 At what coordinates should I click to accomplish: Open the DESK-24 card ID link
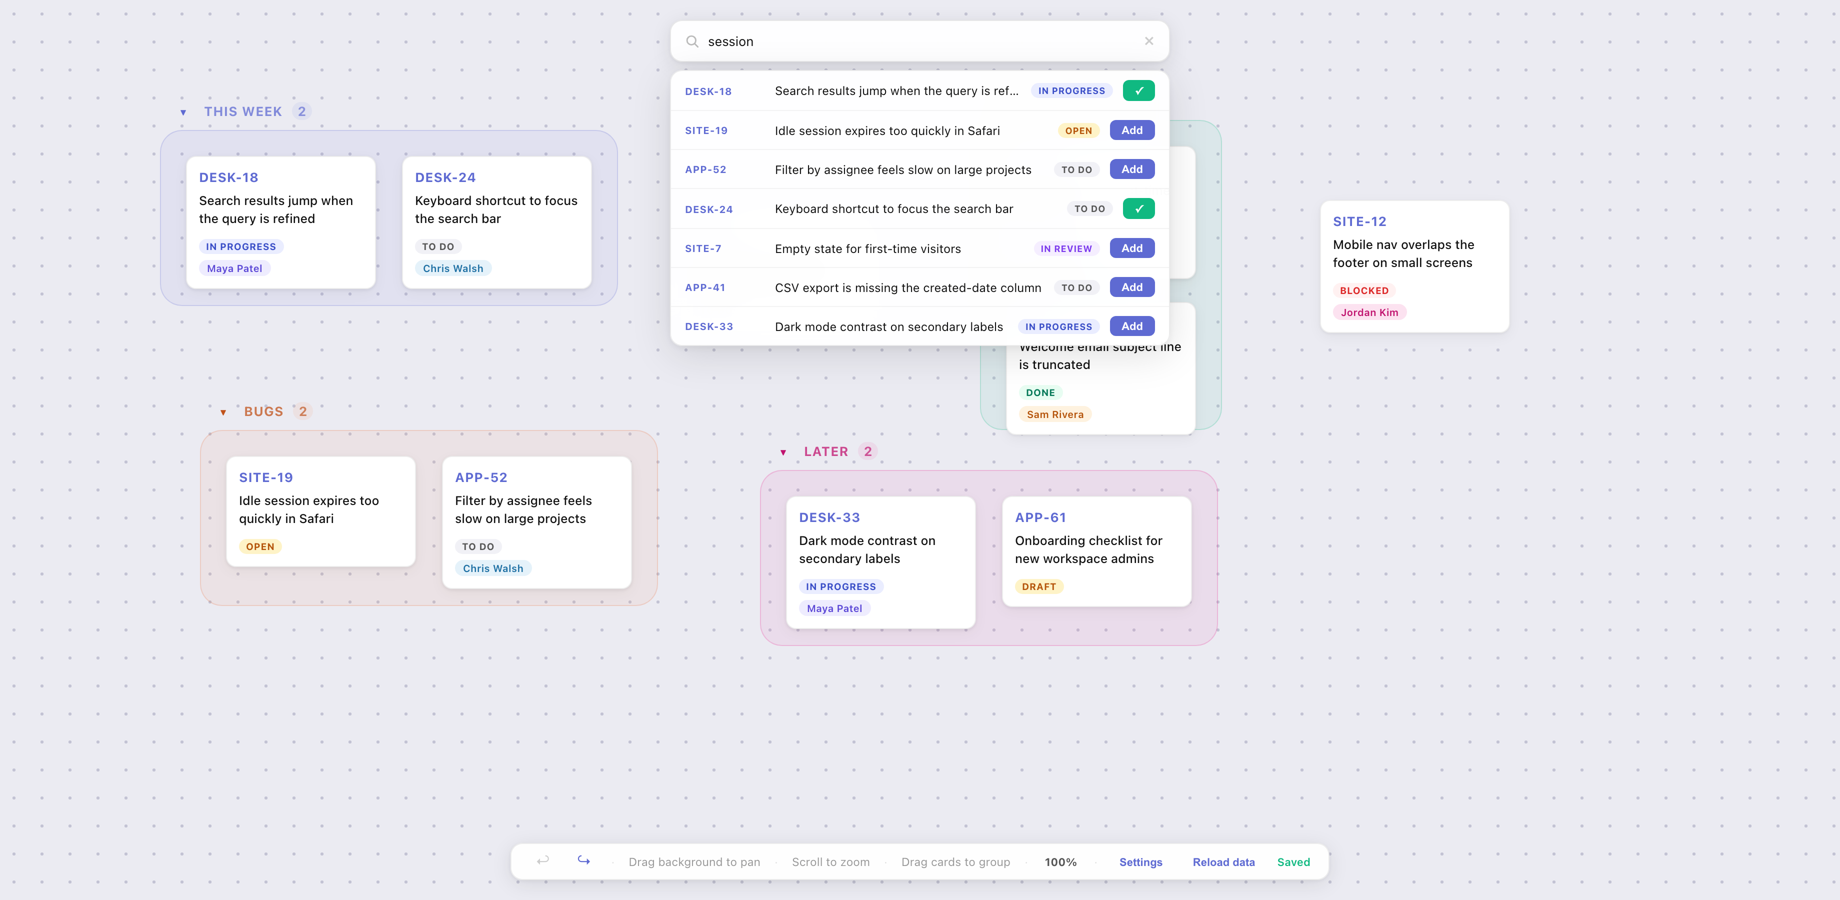coord(445,177)
